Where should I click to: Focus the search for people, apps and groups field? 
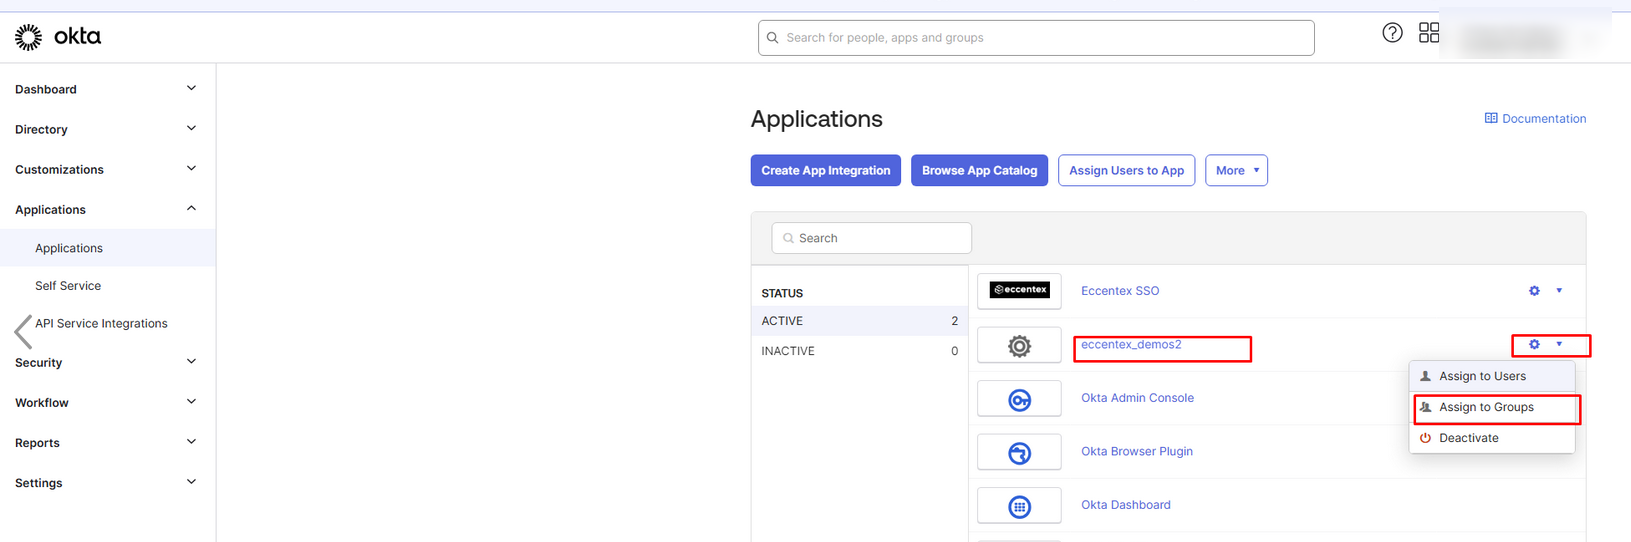click(x=1036, y=38)
